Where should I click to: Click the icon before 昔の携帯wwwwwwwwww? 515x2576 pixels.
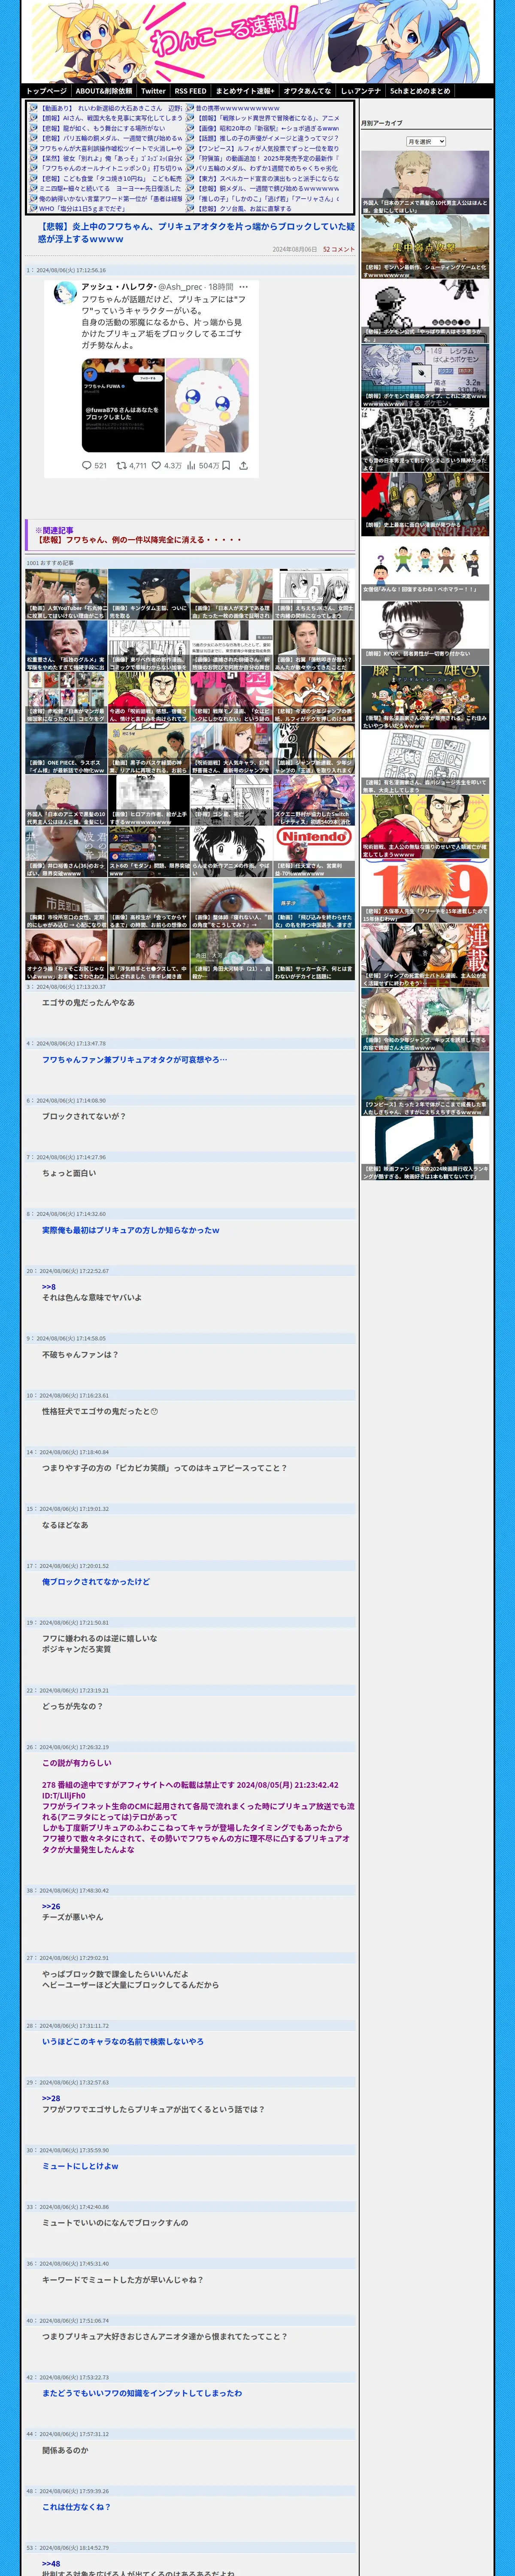[x=190, y=108]
